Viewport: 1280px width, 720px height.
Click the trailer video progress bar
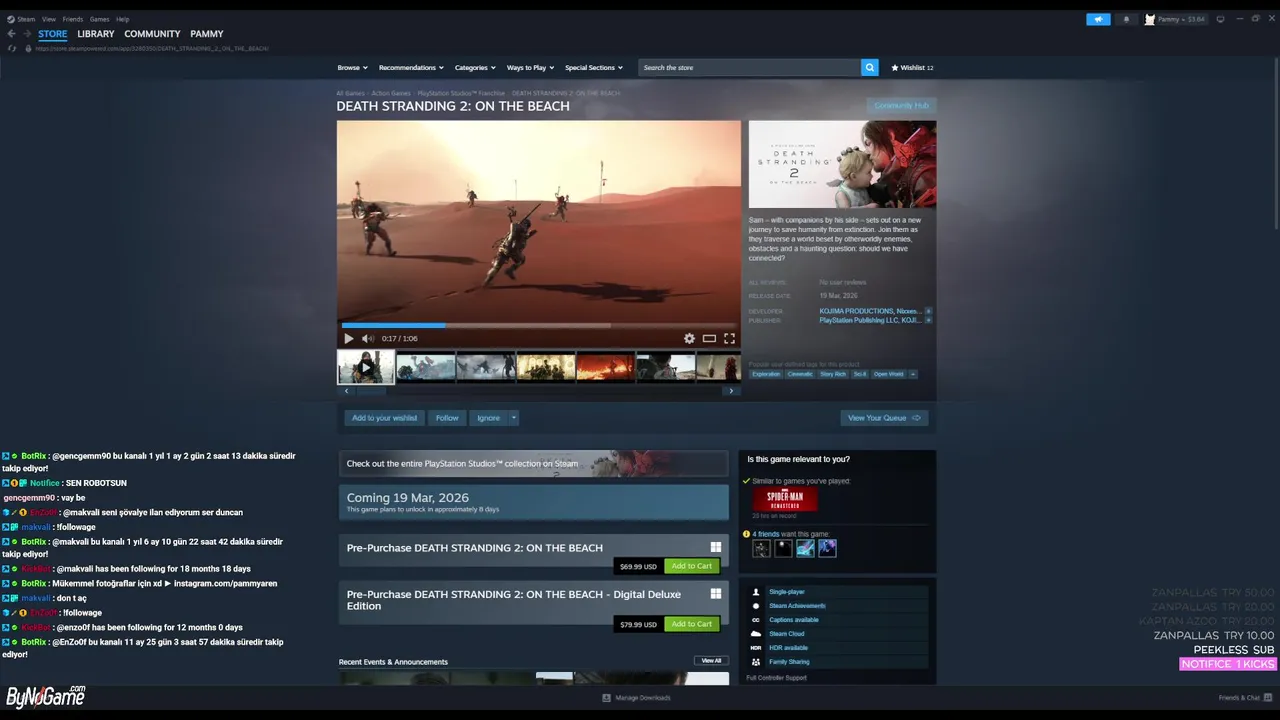click(539, 325)
